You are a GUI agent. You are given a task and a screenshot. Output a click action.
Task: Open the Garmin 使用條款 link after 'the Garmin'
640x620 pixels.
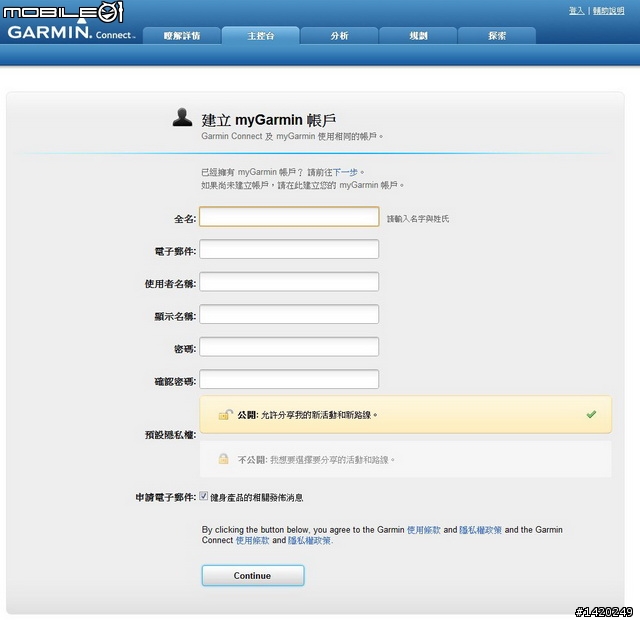click(424, 529)
